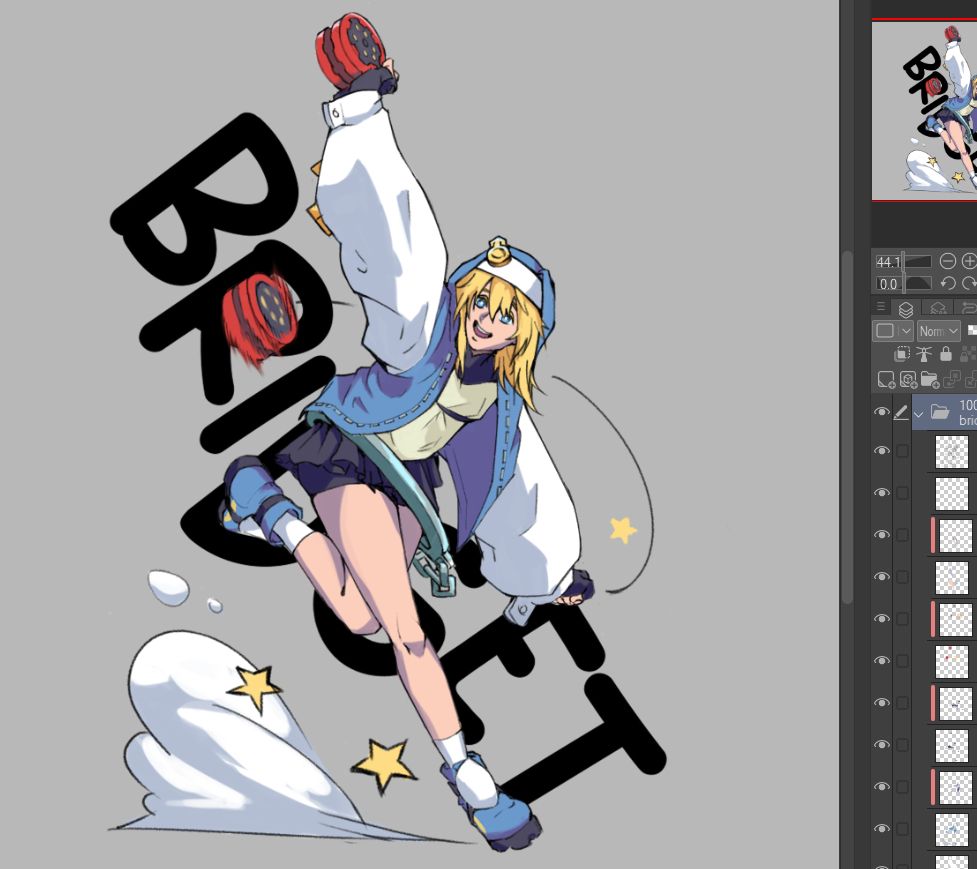Click the folder's 100 opacity text
977x869 pixels.
coord(968,405)
